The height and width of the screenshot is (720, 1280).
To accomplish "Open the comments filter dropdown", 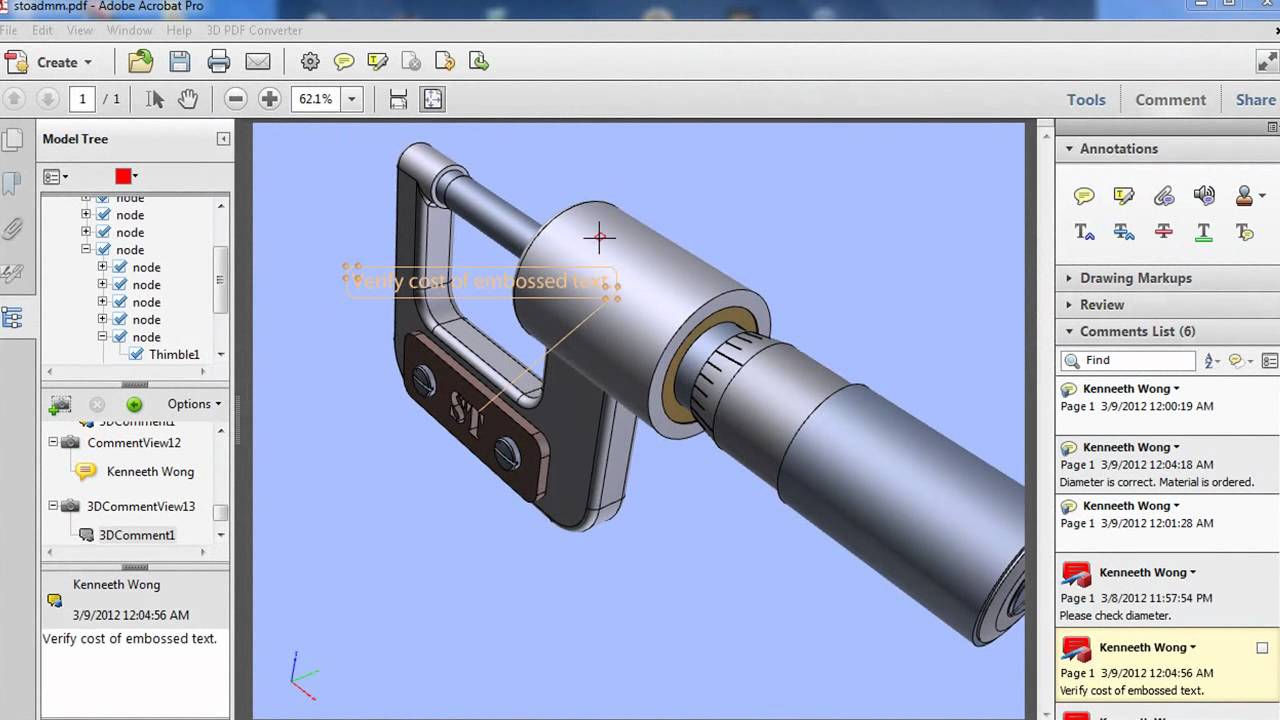I will tap(1240, 361).
